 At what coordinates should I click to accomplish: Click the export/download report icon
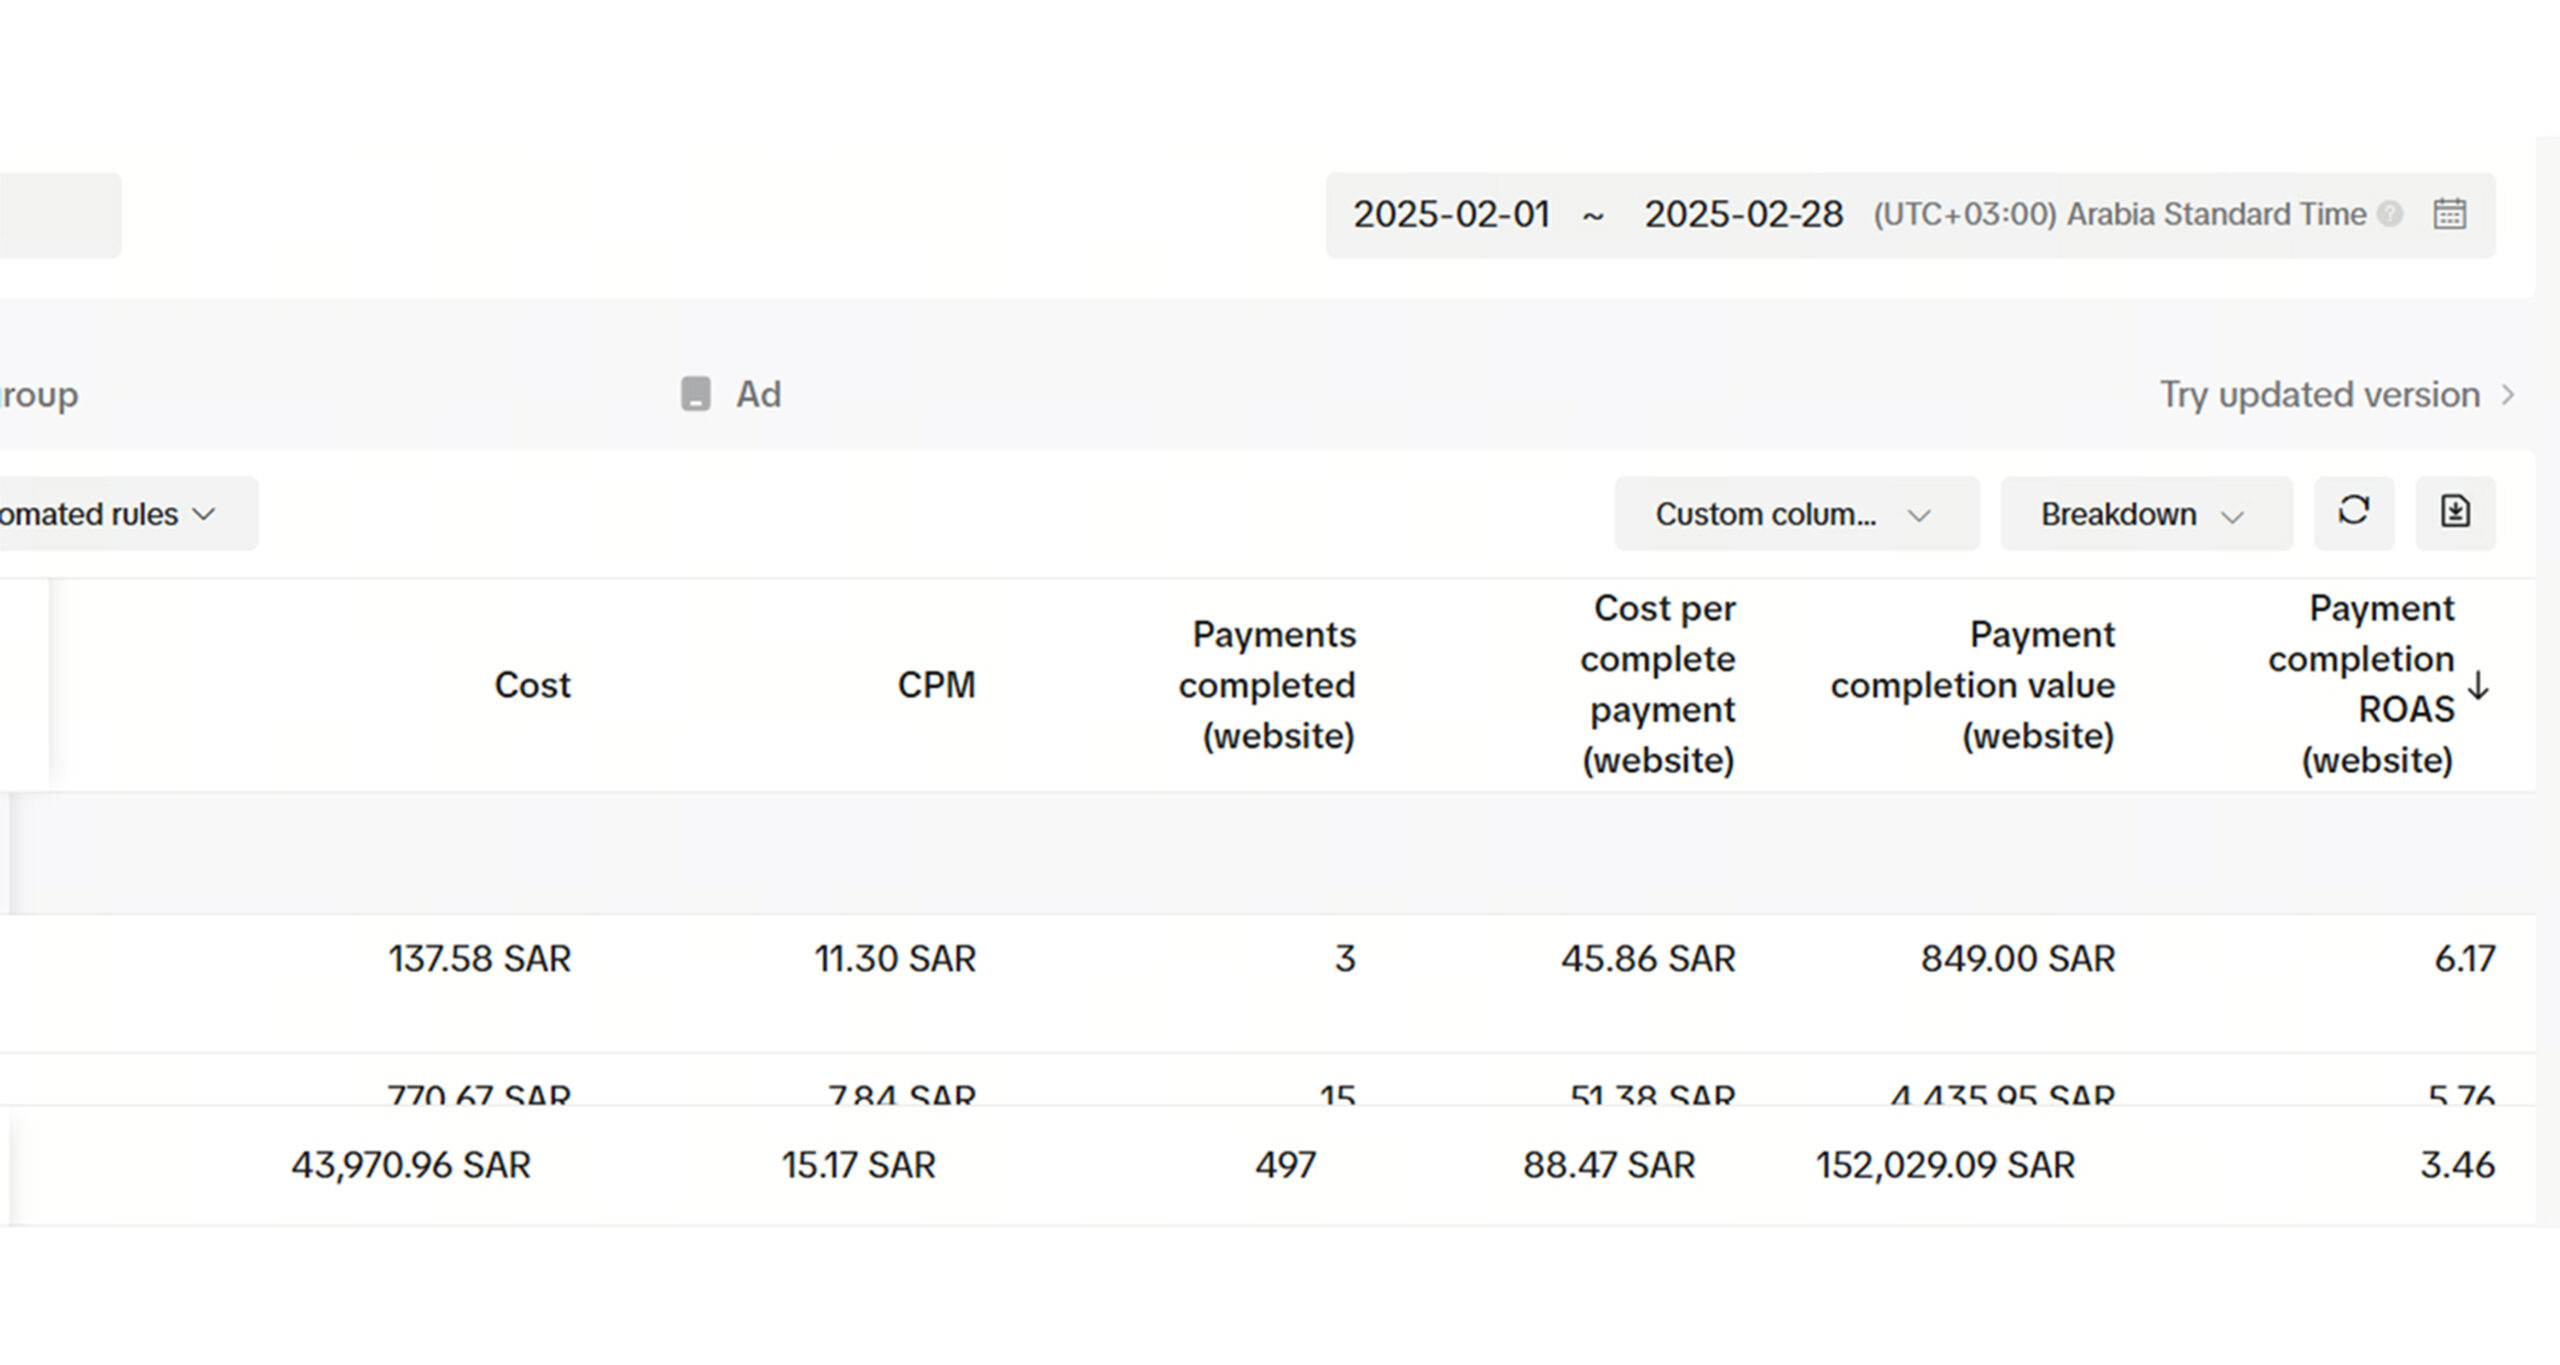pyautogui.click(x=2455, y=512)
